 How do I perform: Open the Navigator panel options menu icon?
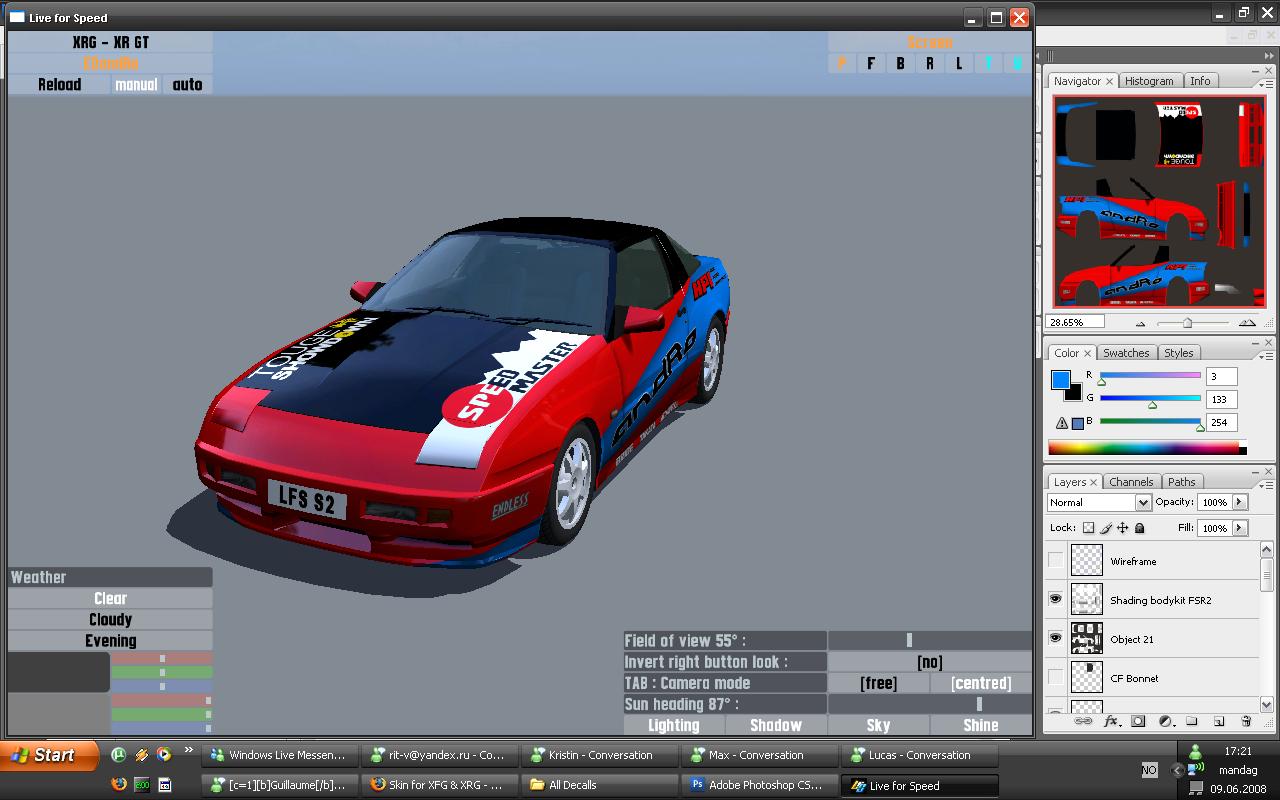[1265, 83]
